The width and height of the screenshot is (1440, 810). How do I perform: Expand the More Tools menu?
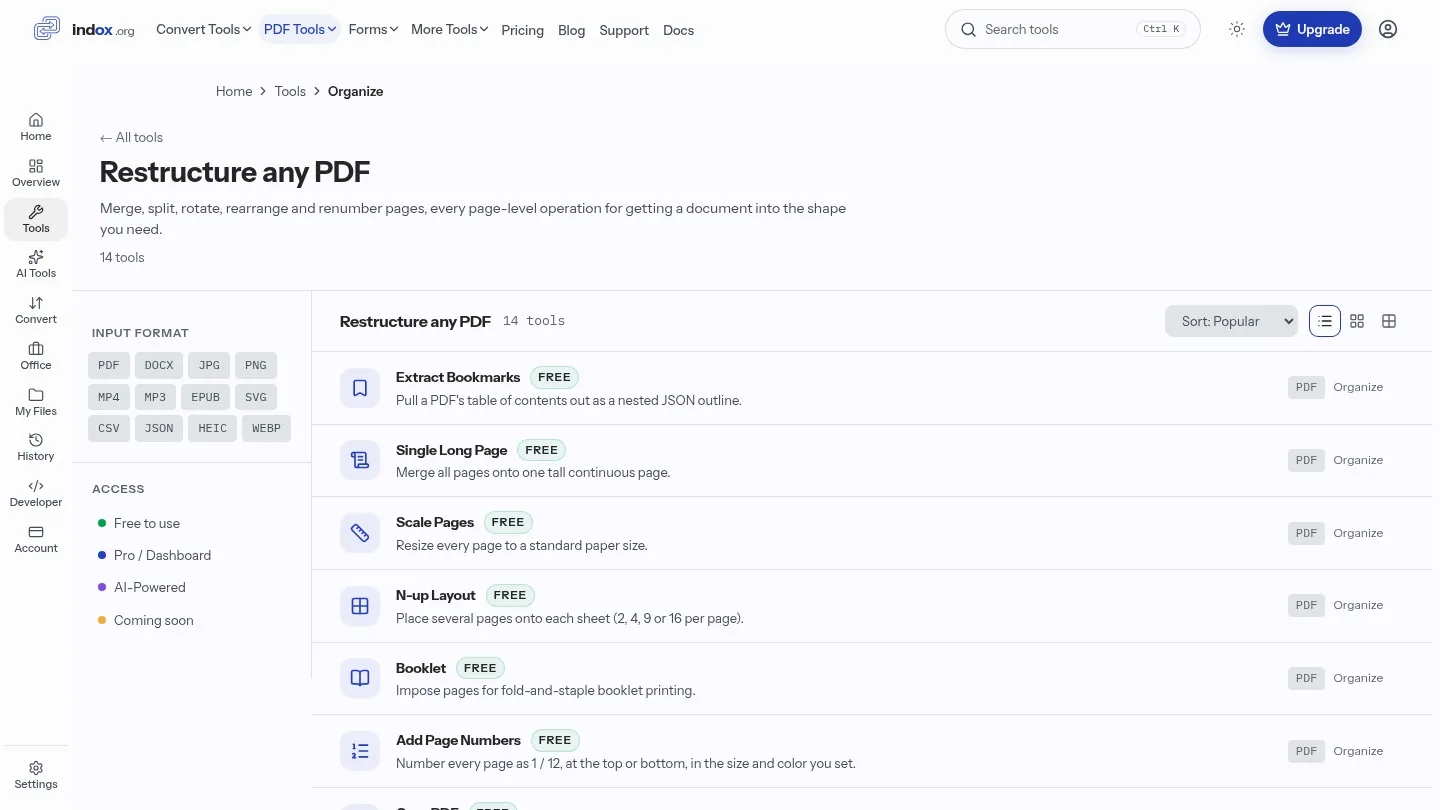[449, 29]
